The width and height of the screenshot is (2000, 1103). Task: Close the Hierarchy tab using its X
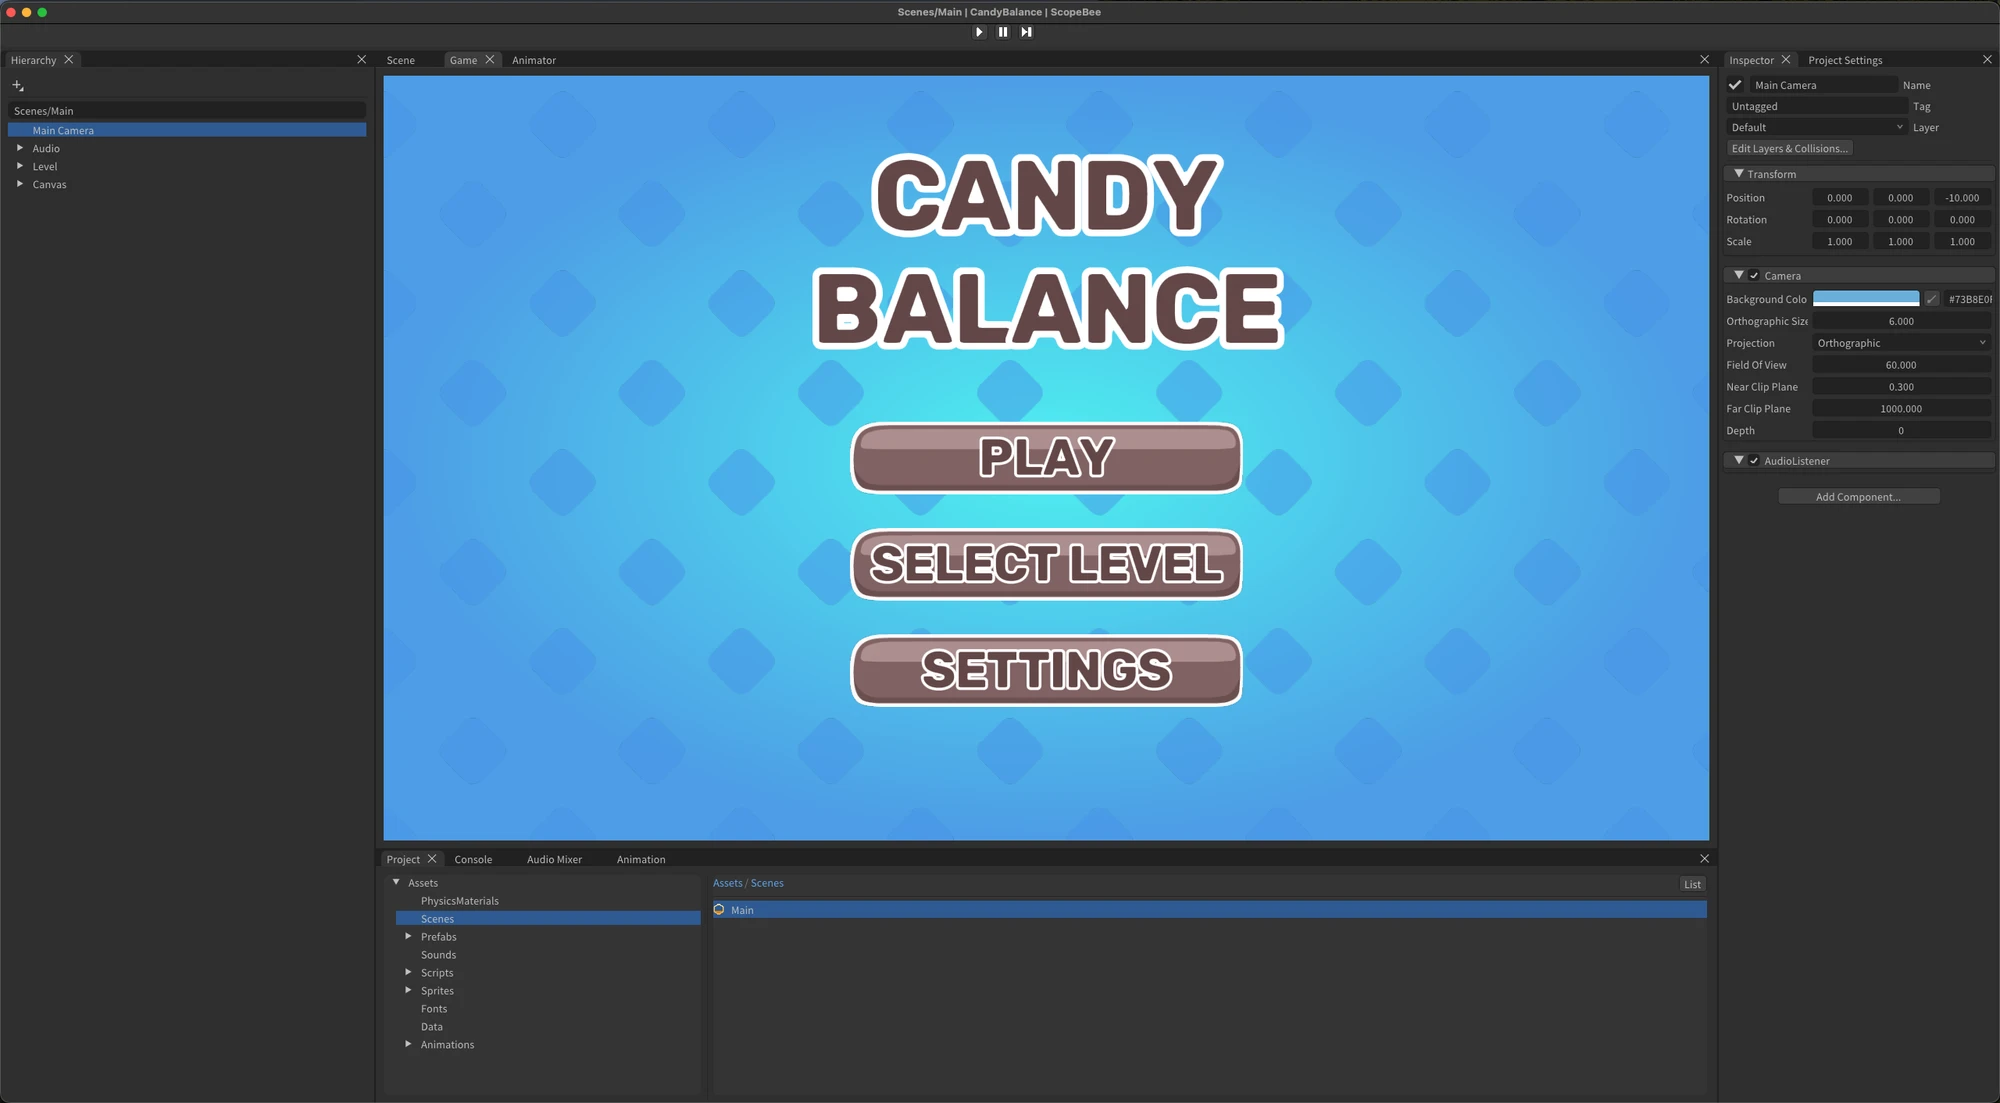click(69, 60)
